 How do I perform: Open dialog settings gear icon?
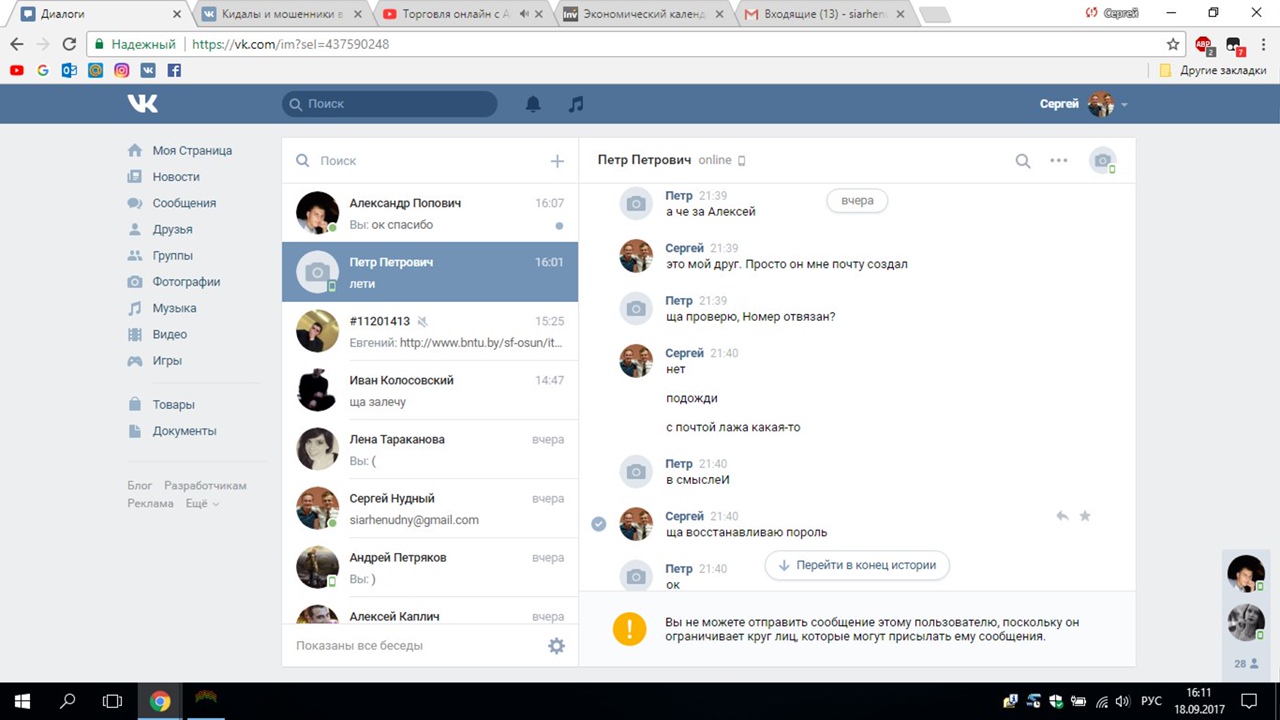[x=556, y=646]
